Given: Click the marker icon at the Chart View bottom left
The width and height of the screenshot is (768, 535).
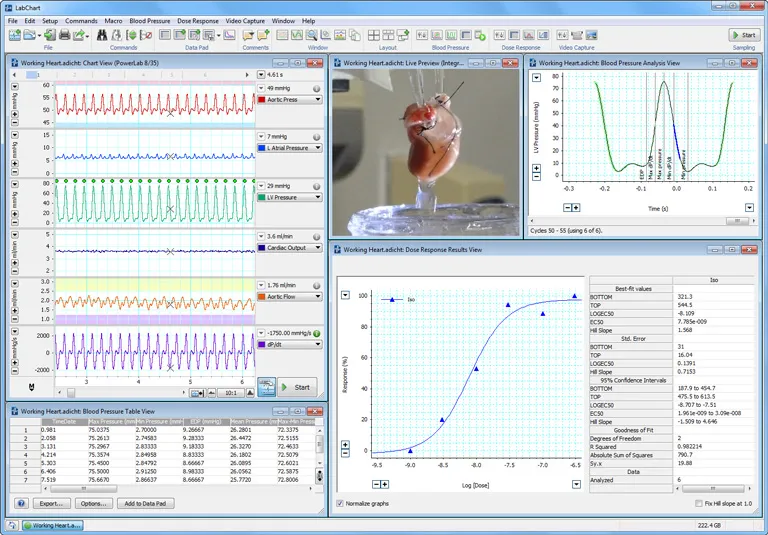Looking at the screenshot, I should click(x=31, y=386).
